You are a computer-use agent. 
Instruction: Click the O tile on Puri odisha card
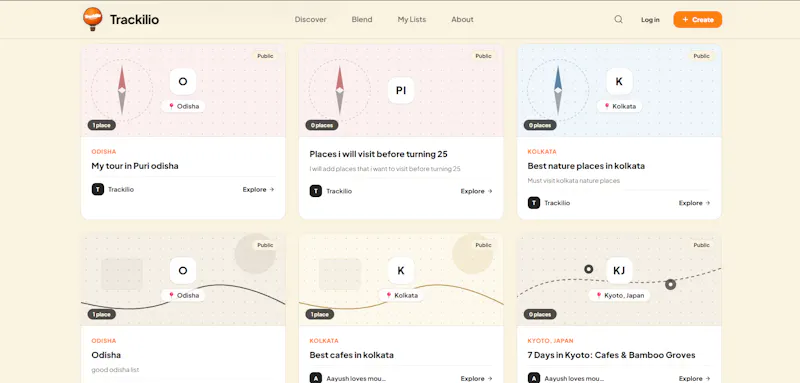click(x=183, y=82)
